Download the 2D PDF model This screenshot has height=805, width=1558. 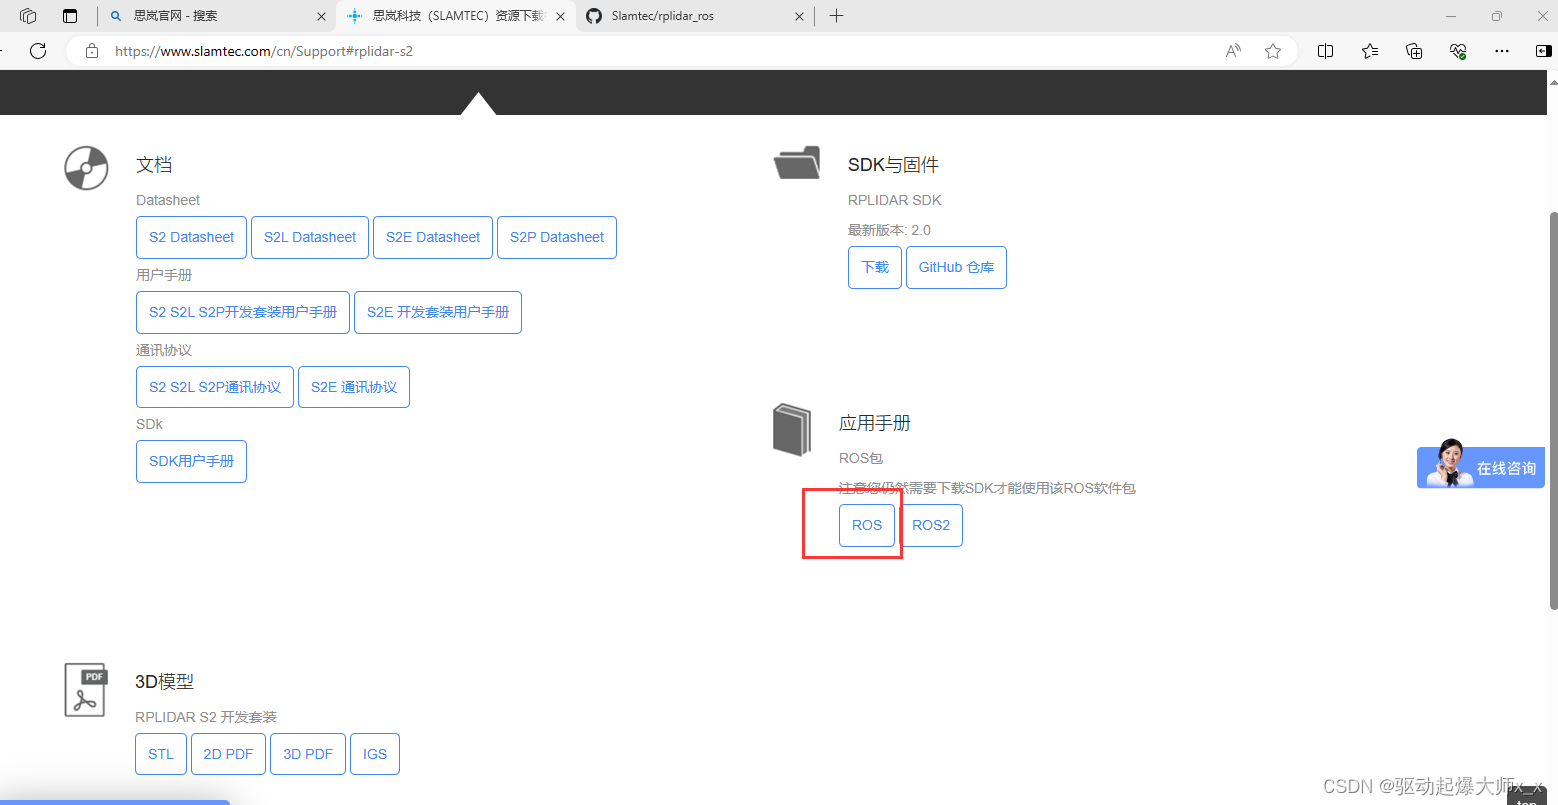228,754
